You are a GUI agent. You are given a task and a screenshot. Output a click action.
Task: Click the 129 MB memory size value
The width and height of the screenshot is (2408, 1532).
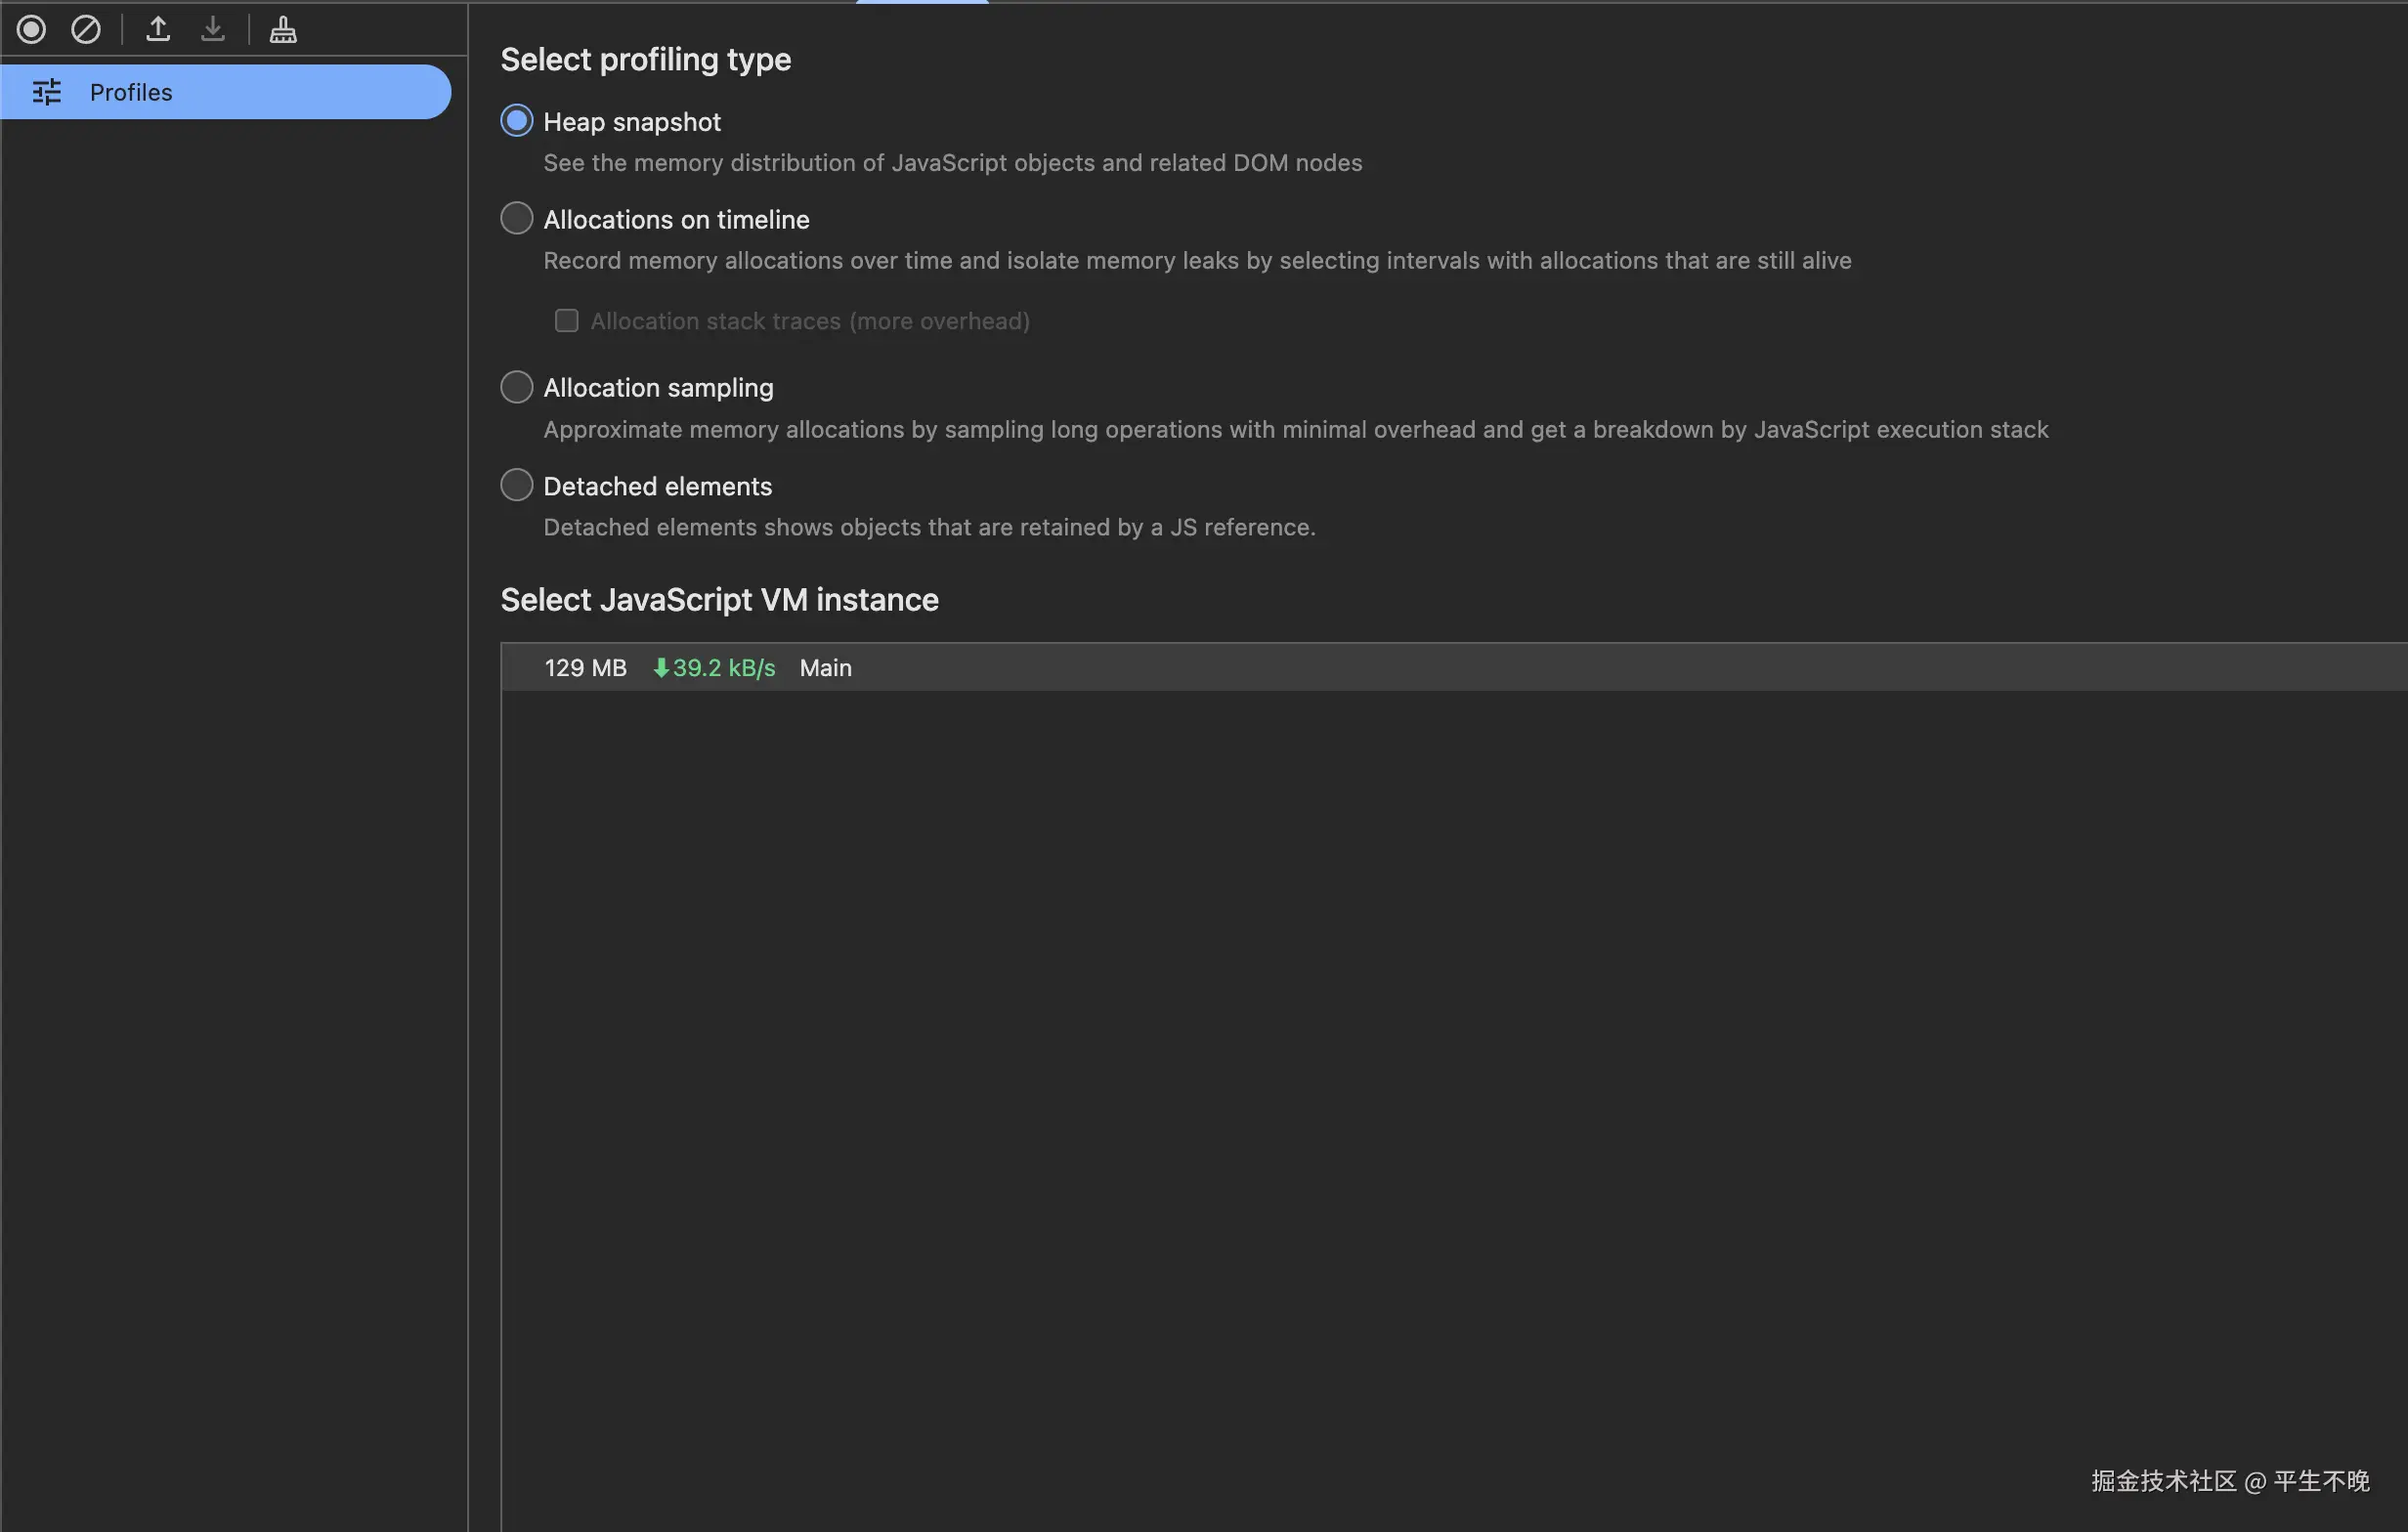[585, 668]
